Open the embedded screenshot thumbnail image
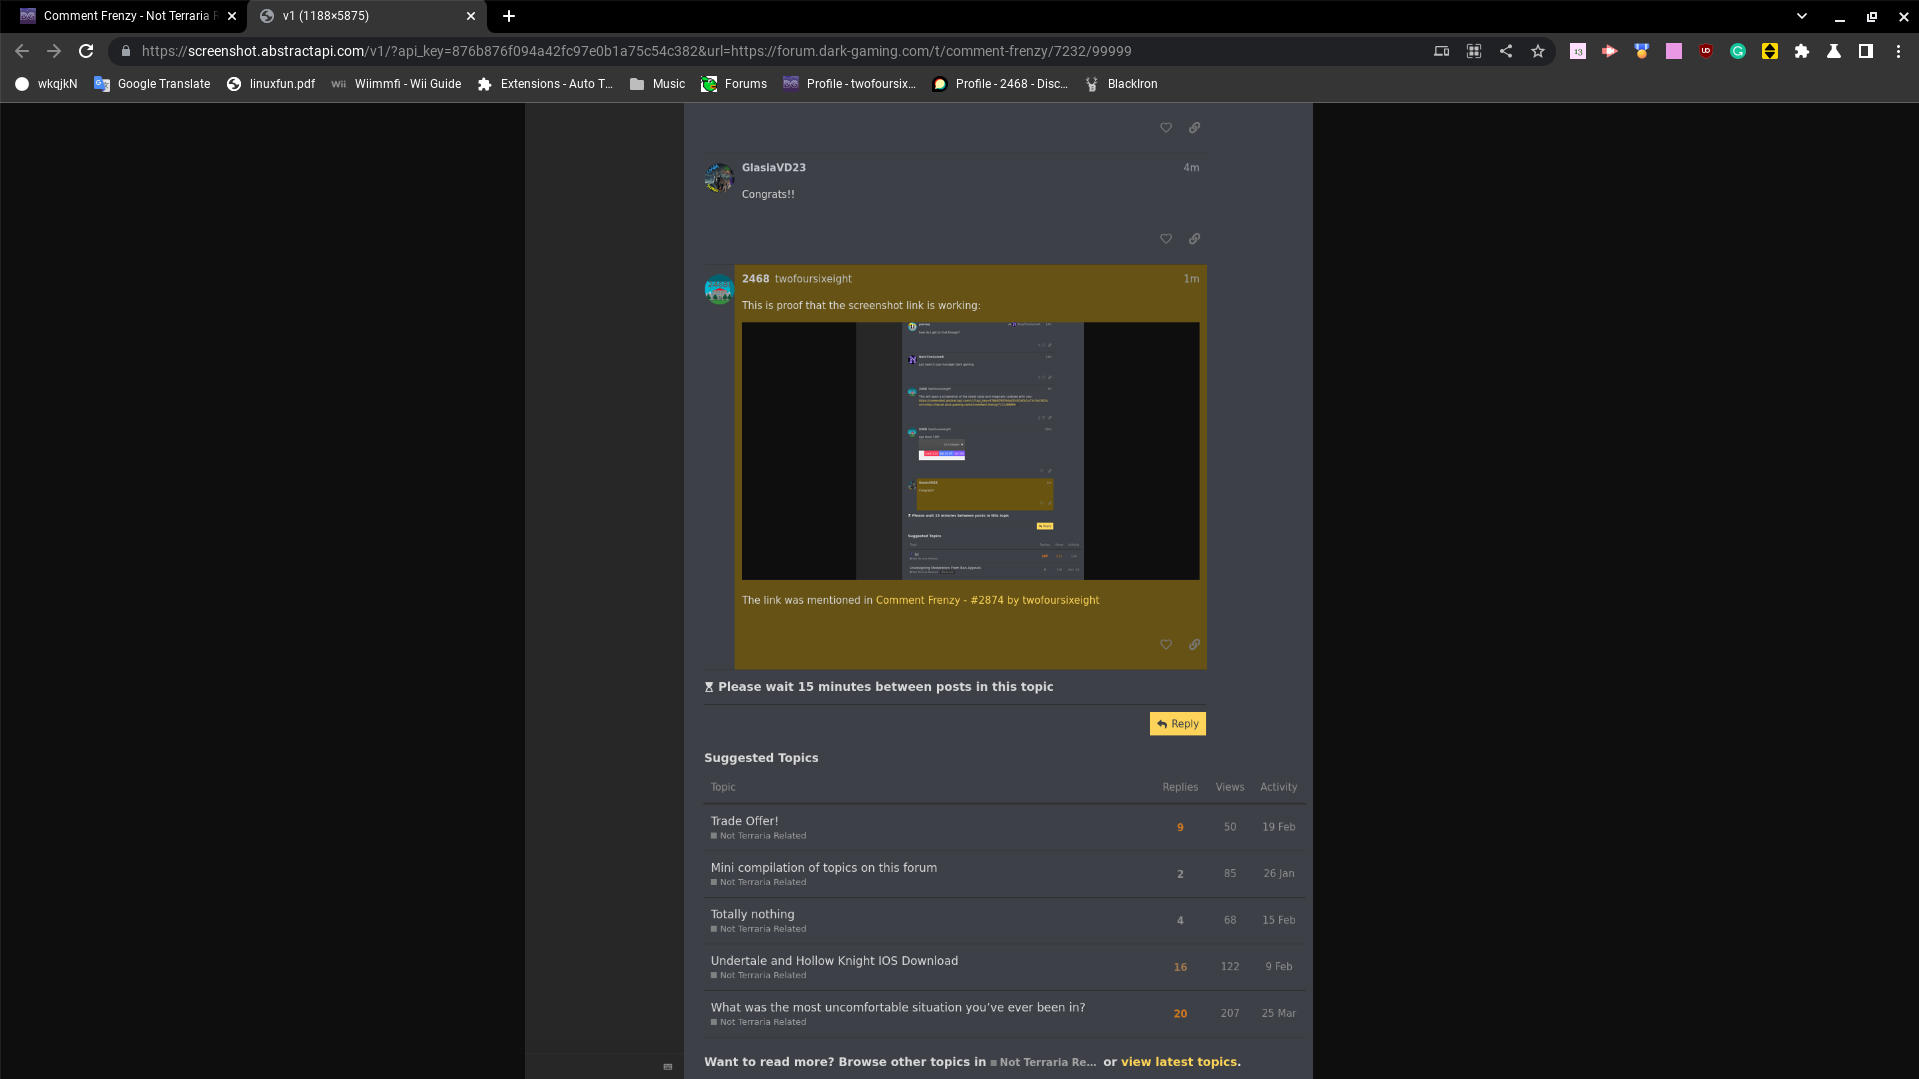 [970, 451]
